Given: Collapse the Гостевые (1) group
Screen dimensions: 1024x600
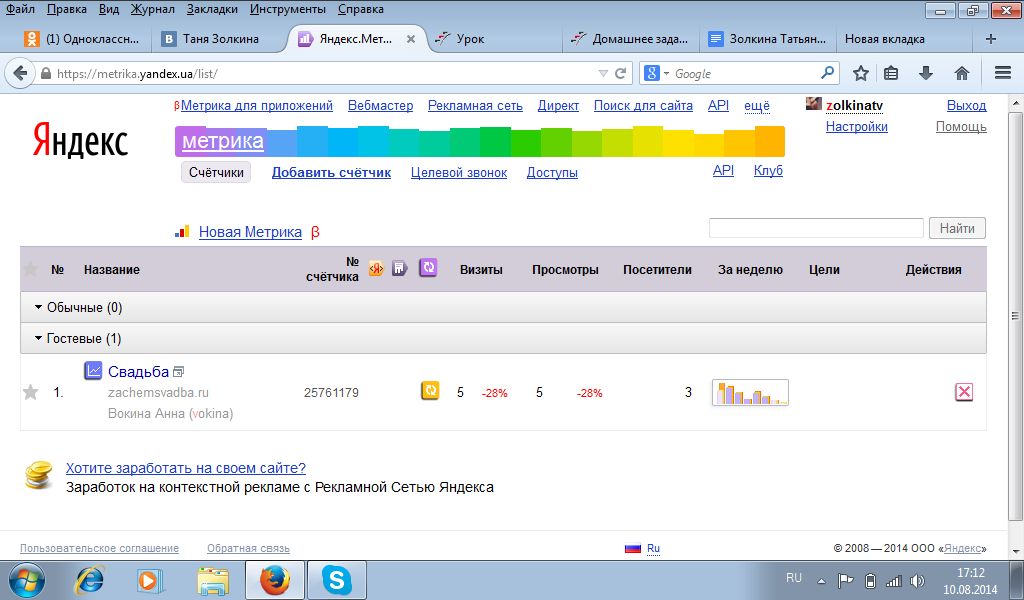Looking at the screenshot, I should pyautogui.click(x=38, y=338).
